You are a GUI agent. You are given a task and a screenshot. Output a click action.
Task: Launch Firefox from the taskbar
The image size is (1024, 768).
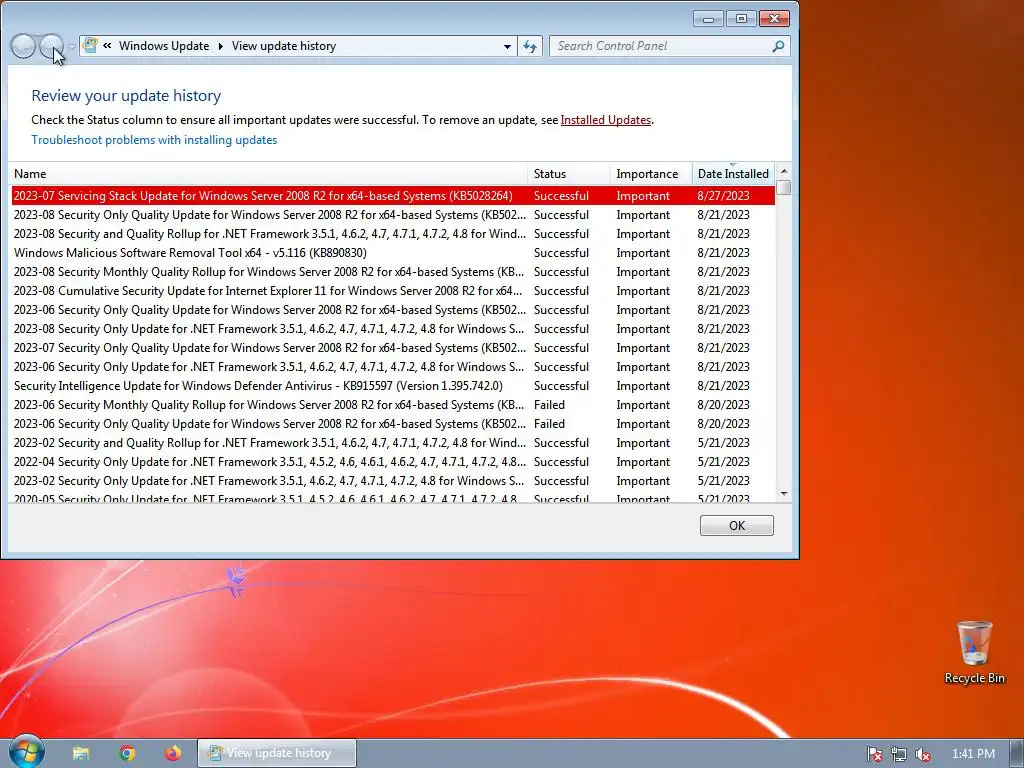click(173, 754)
